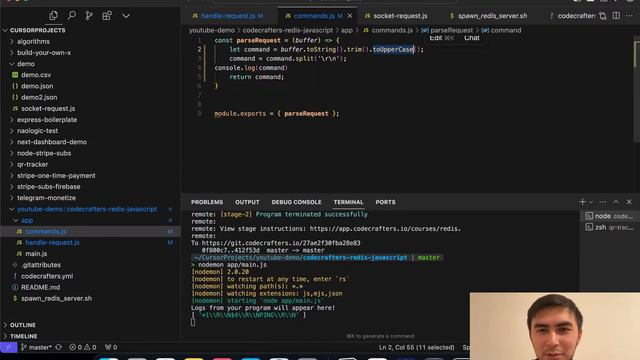640x360 pixels.
Task: Click the remote window status icon
Action: pyautogui.click(x=9, y=347)
